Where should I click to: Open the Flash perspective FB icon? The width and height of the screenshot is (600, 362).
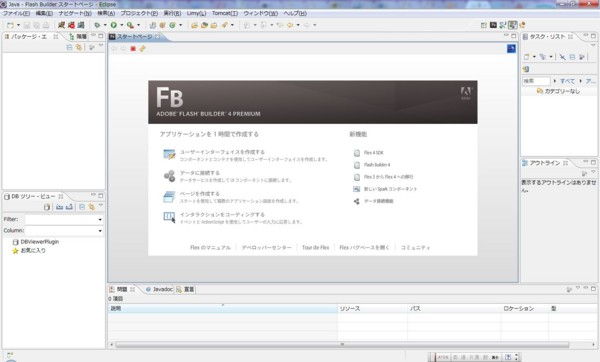coord(493,25)
